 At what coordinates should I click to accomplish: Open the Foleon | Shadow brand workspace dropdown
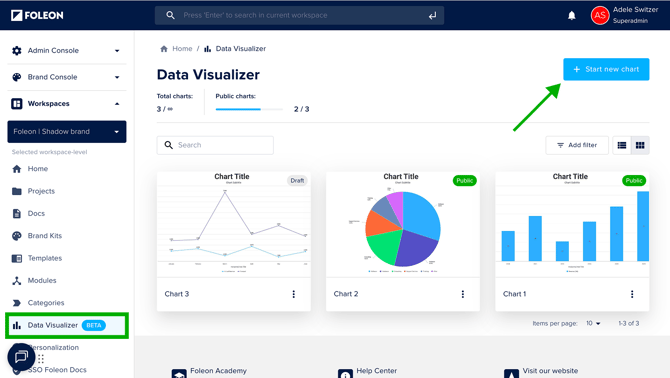tap(67, 132)
